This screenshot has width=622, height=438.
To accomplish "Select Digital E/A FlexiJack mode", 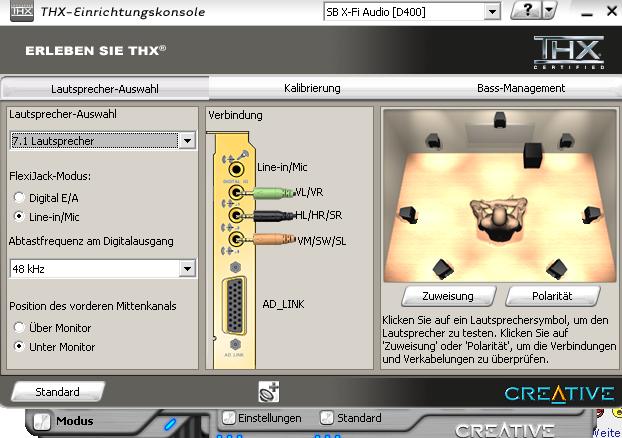I will click(x=19, y=198).
